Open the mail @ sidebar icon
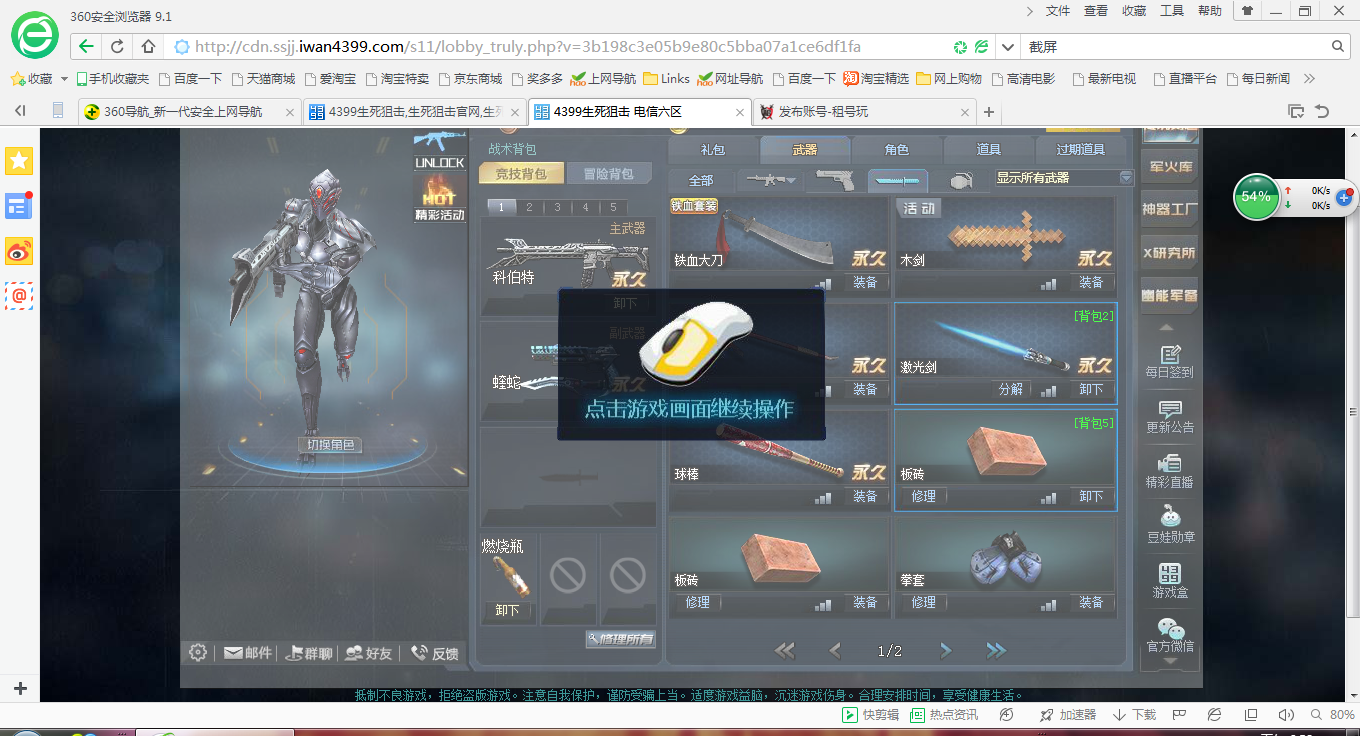 pyautogui.click(x=19, y=296)
